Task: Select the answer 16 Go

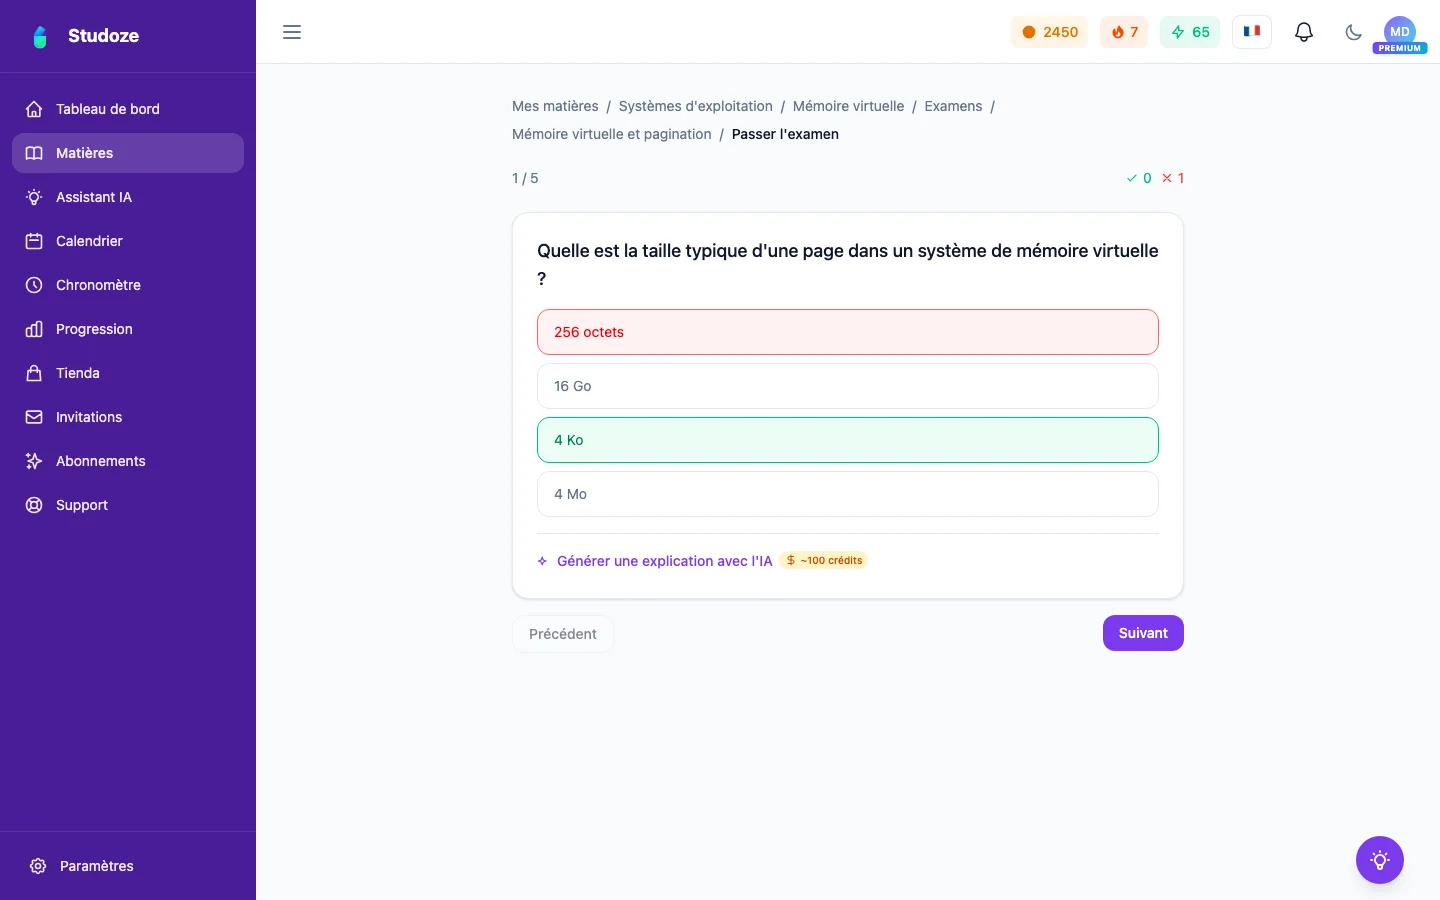Action: click(848, 386)
